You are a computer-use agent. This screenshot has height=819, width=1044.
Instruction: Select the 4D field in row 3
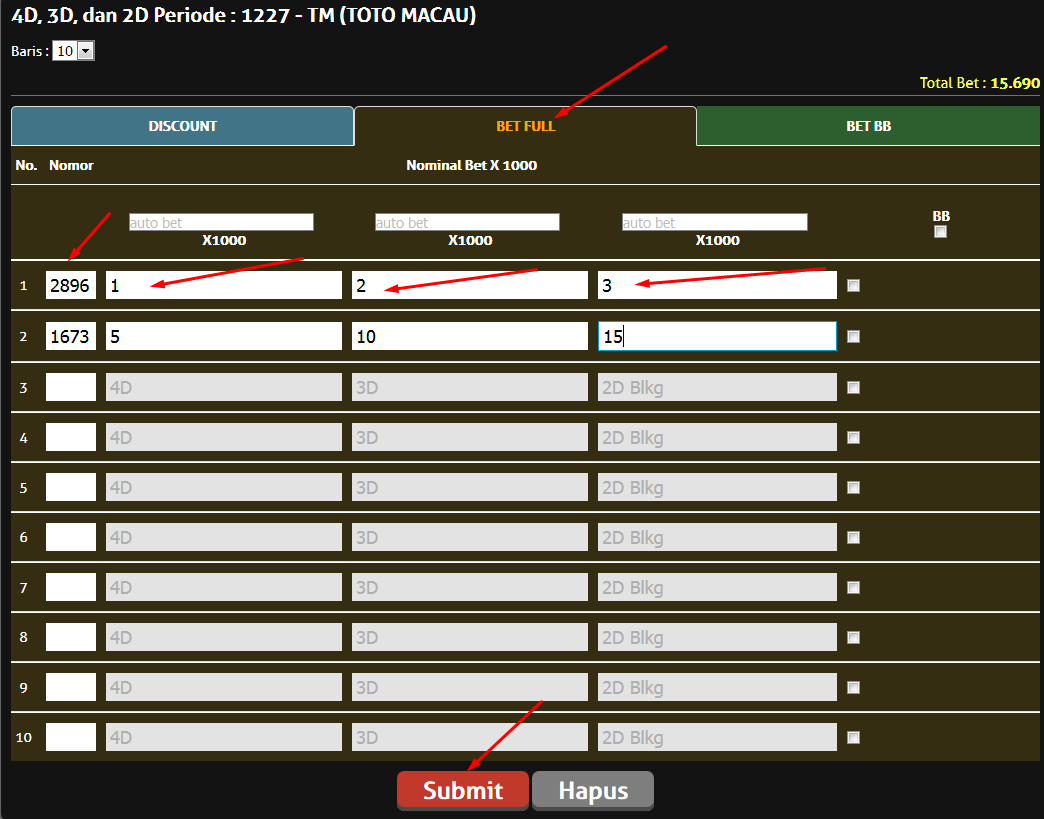coord(224,387)
